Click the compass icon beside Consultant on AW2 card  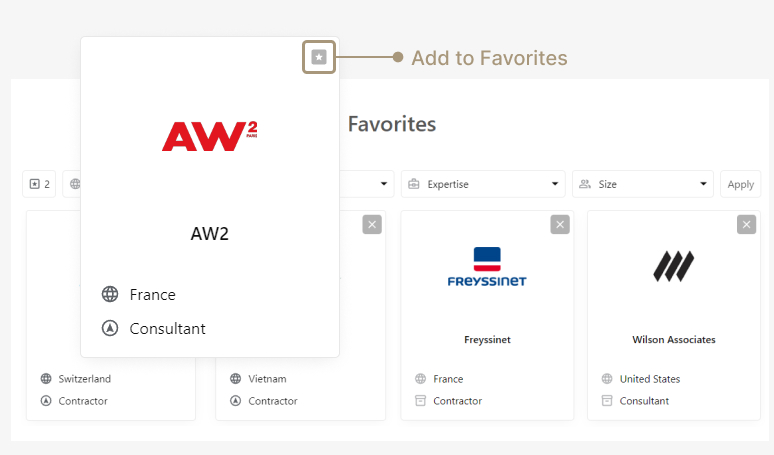click(110, 328)
